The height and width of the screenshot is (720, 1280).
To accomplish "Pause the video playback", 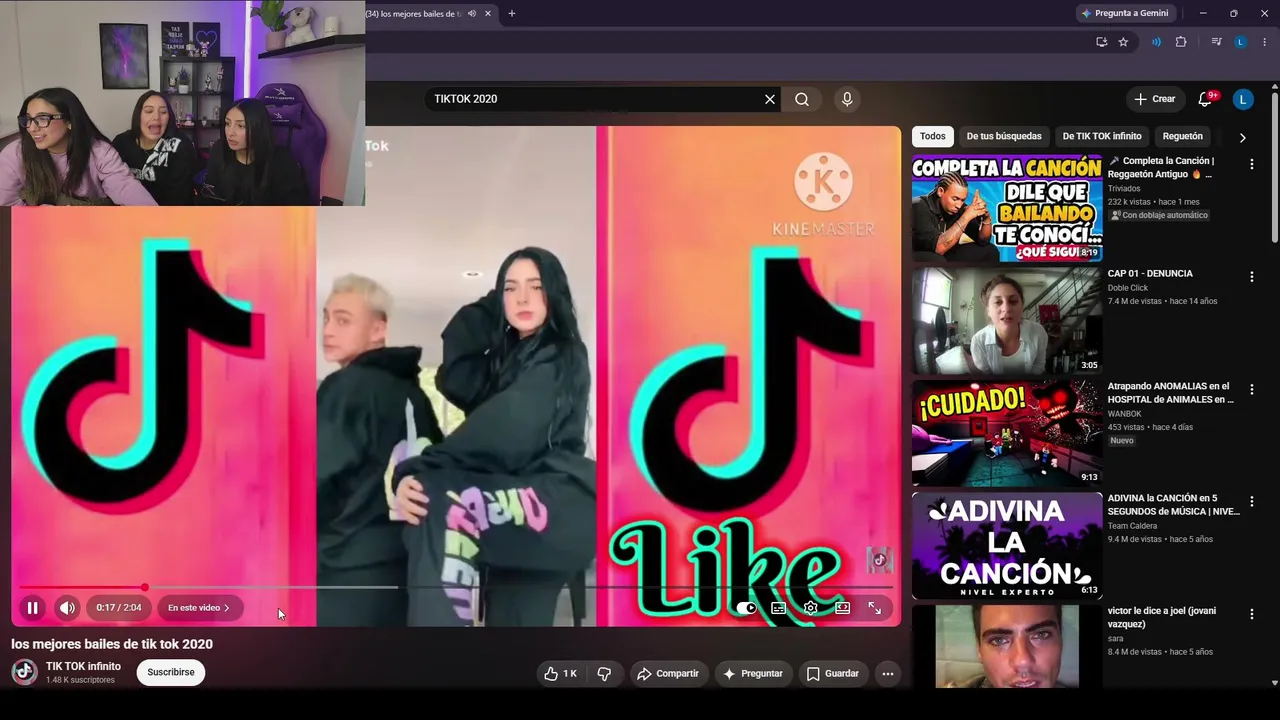I will click(x=32, y=608).
